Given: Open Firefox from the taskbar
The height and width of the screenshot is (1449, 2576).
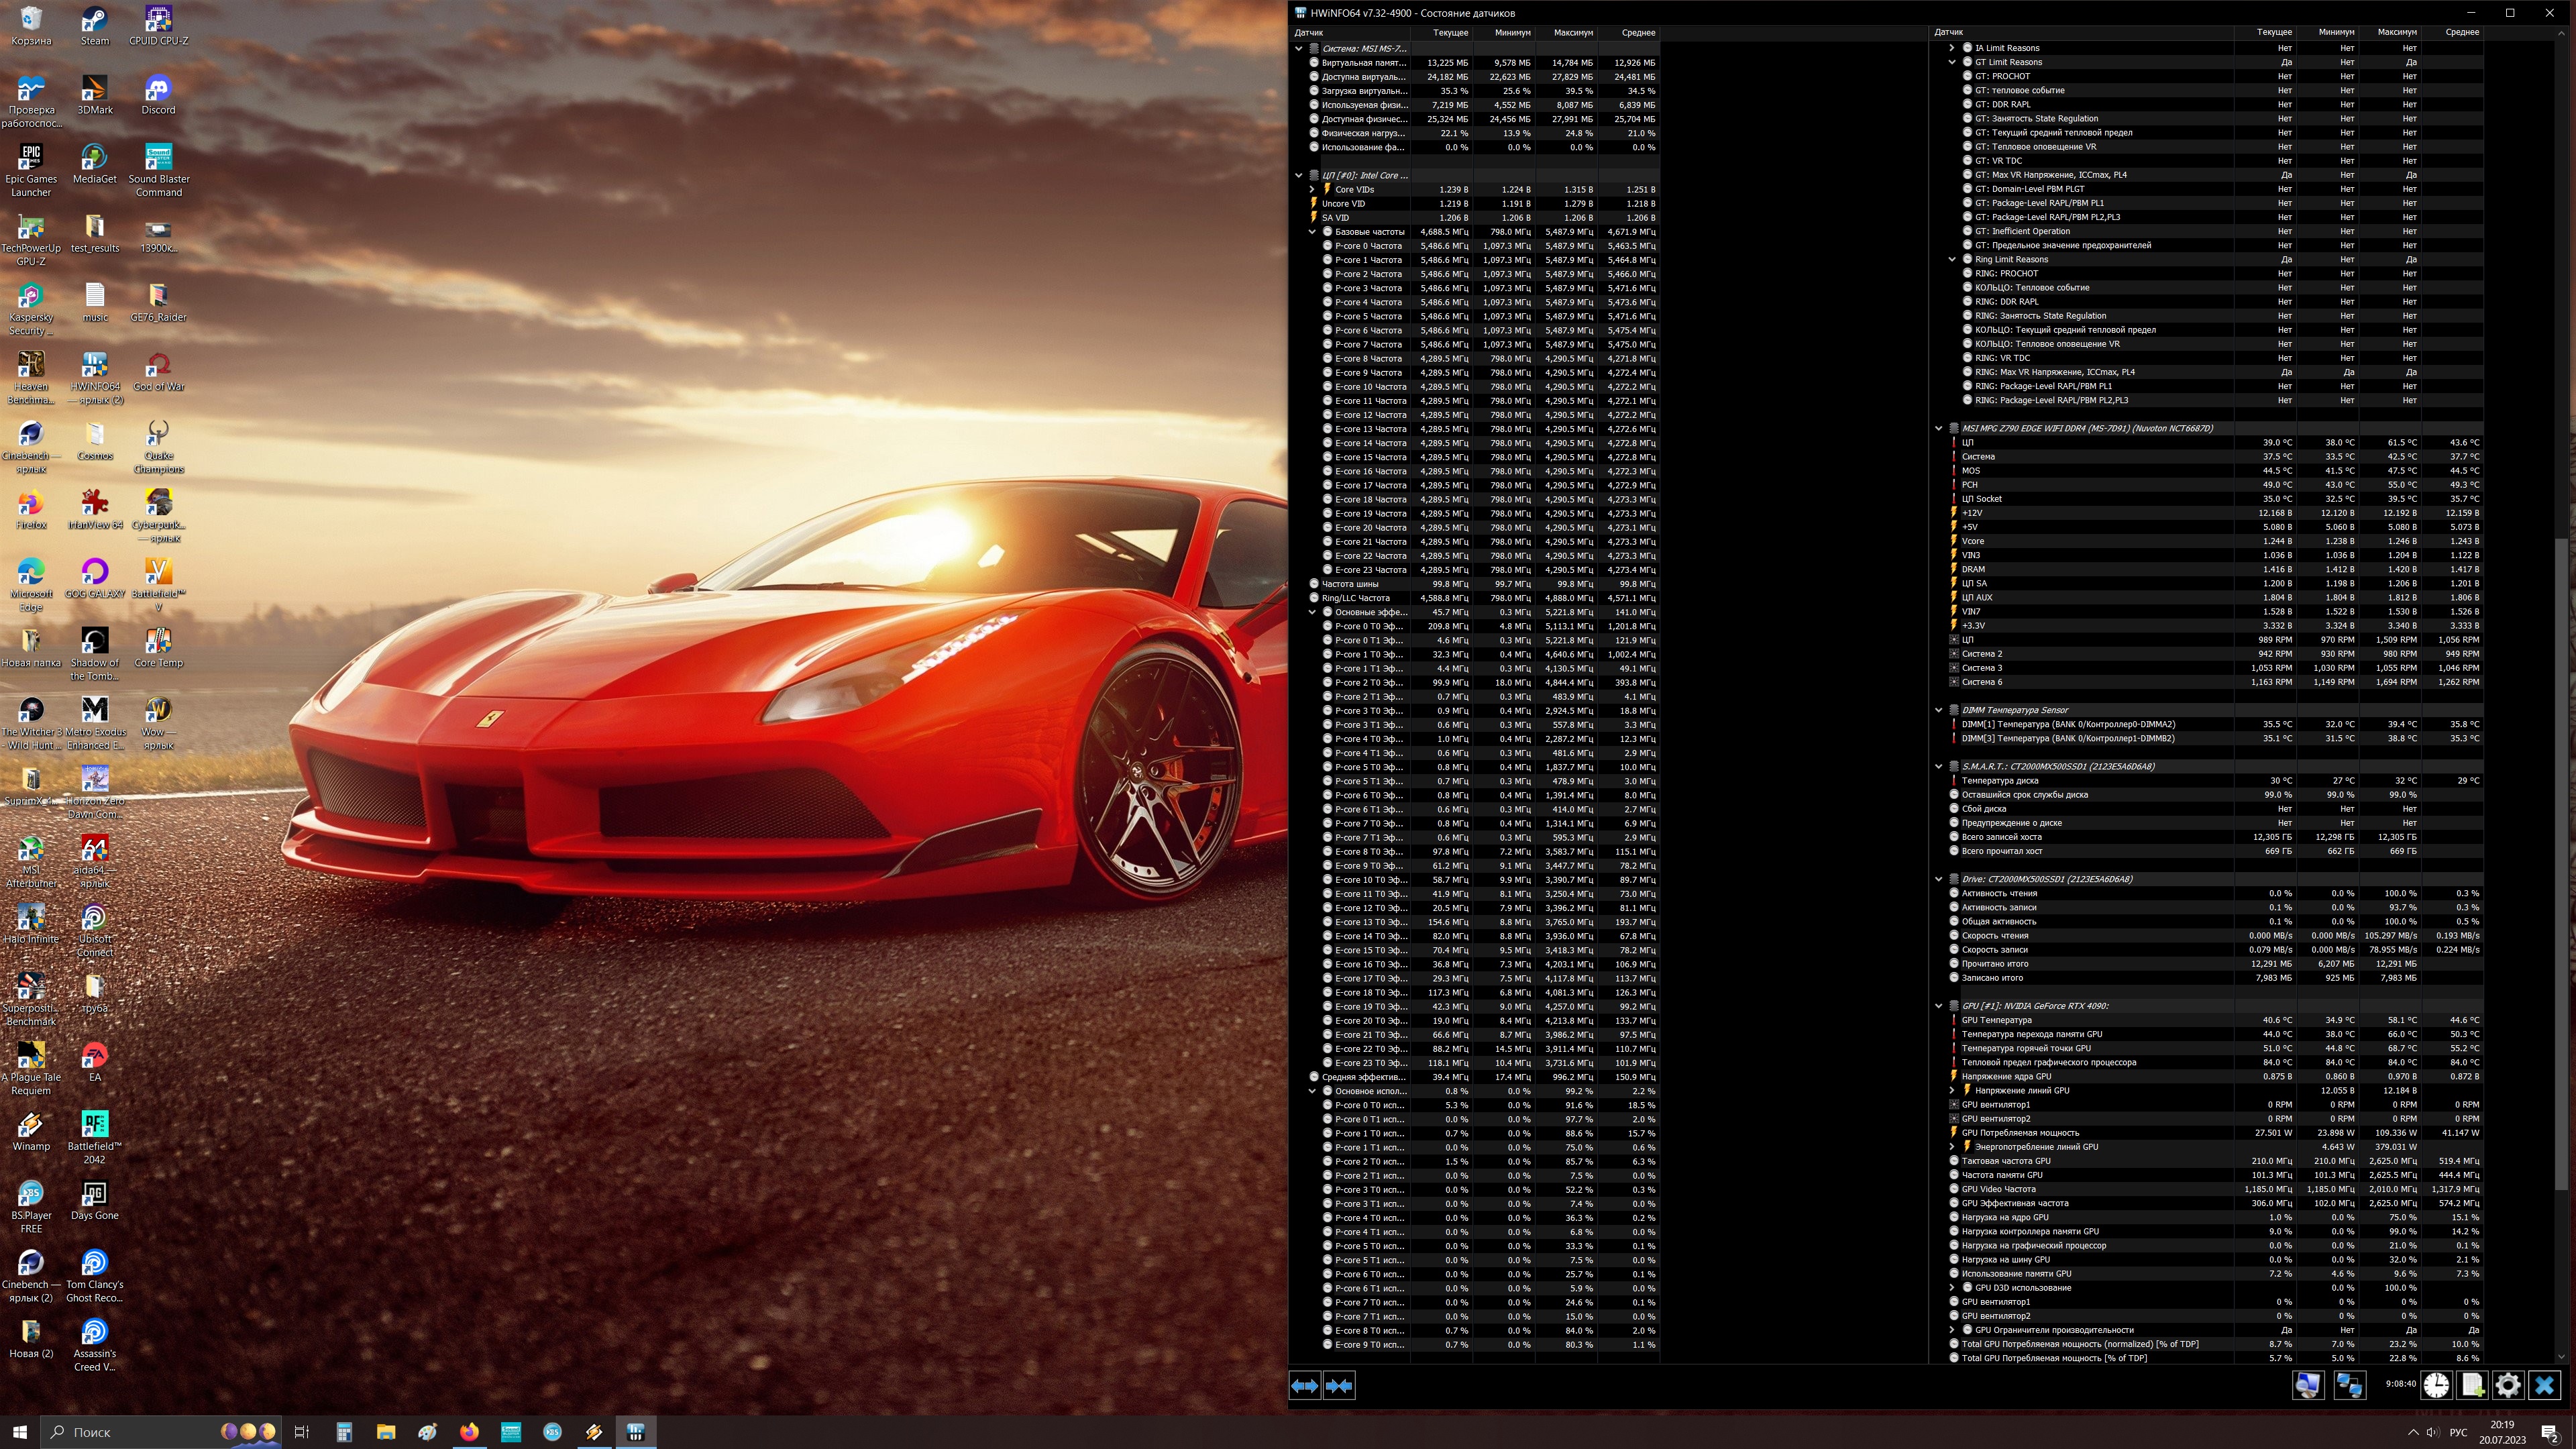Looking at the screenshot, I should point(469,1432).
